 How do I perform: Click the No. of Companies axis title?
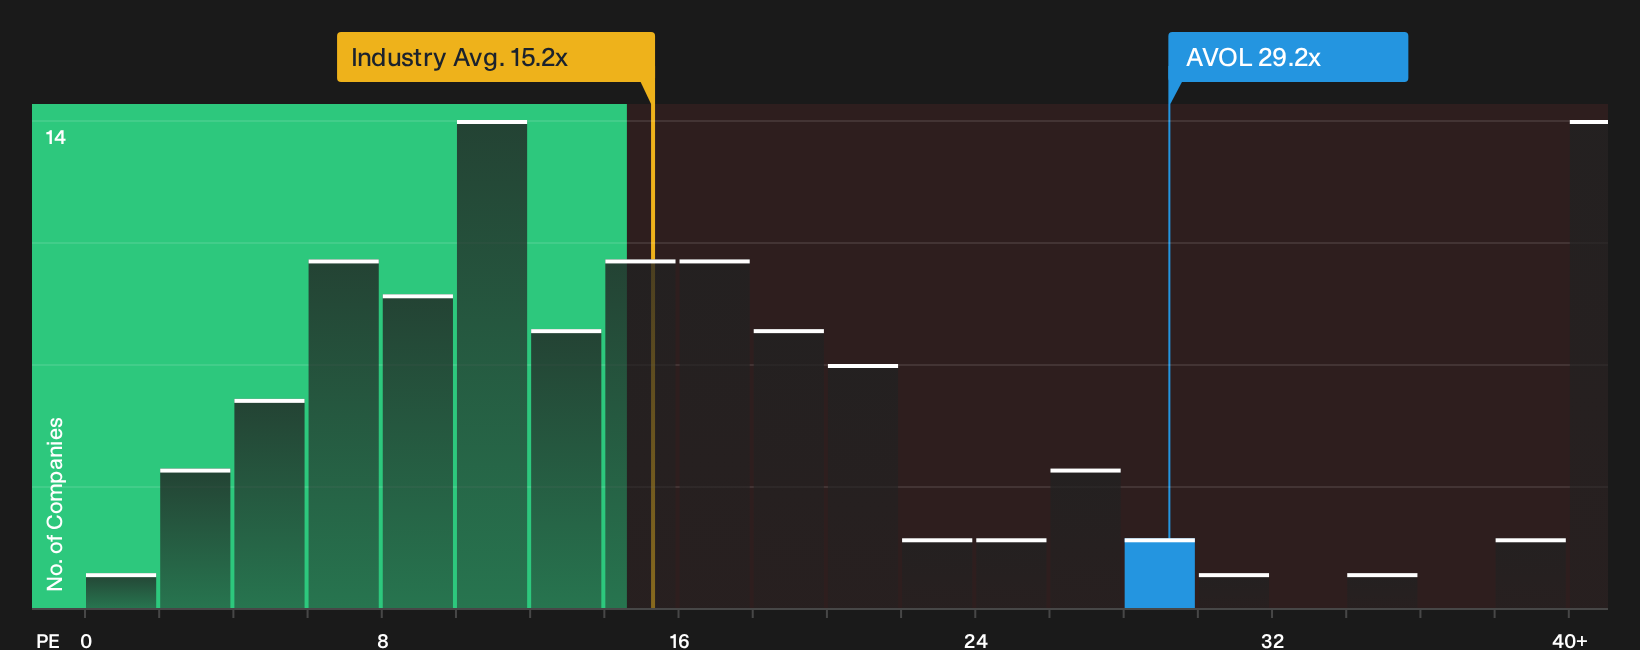pos(55,504)
